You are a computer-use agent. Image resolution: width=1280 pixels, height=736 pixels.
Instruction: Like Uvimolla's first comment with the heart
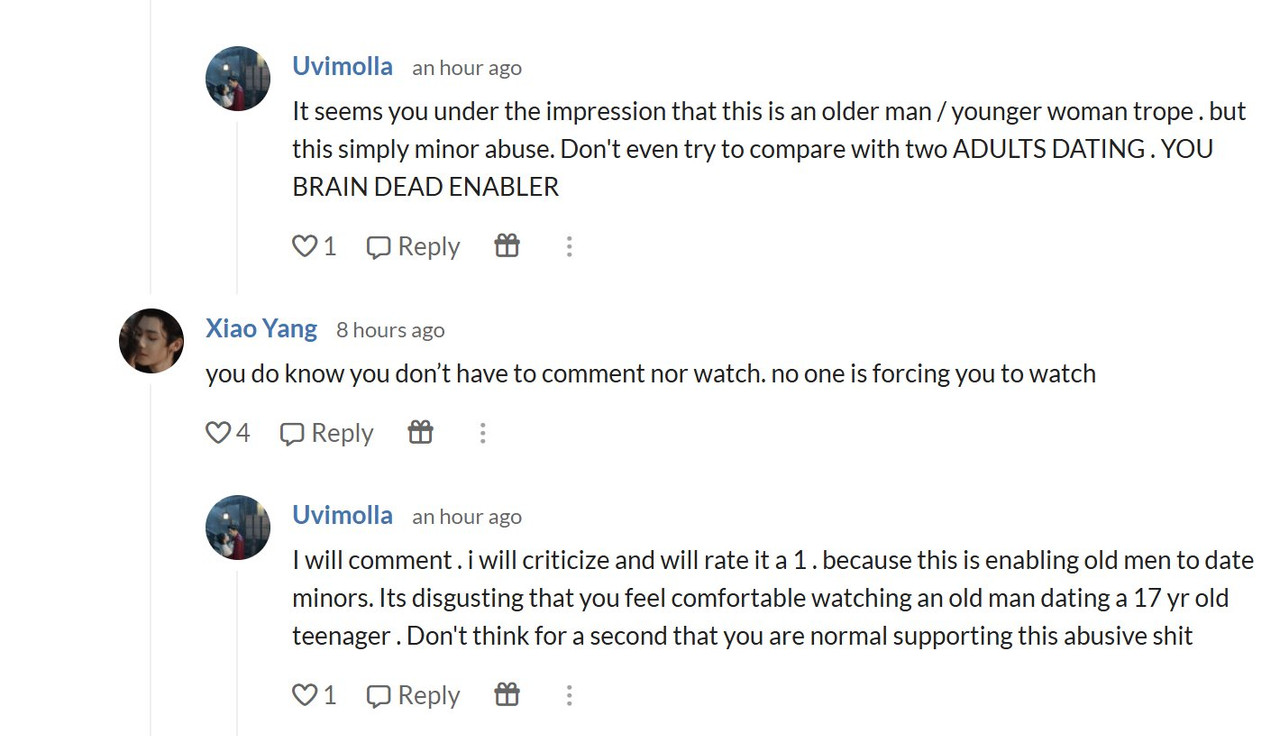coord(304,246)
